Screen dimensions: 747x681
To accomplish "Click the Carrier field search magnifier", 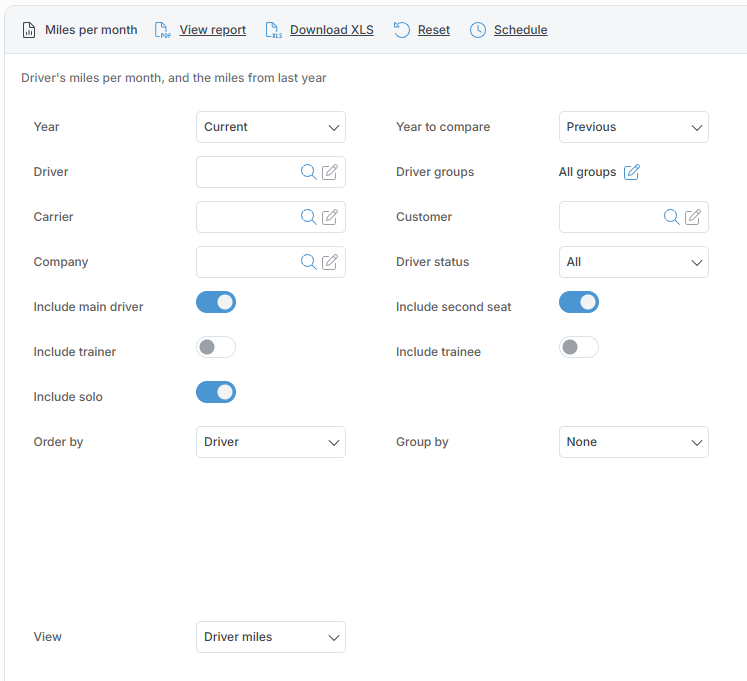I will click(x=309, y=217).
